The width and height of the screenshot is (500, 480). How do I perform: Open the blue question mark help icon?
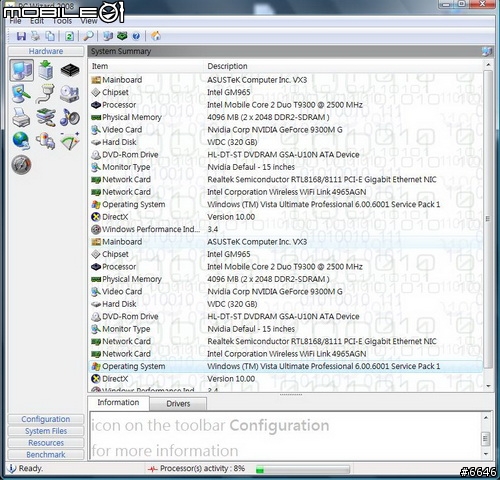click(136, 36)
